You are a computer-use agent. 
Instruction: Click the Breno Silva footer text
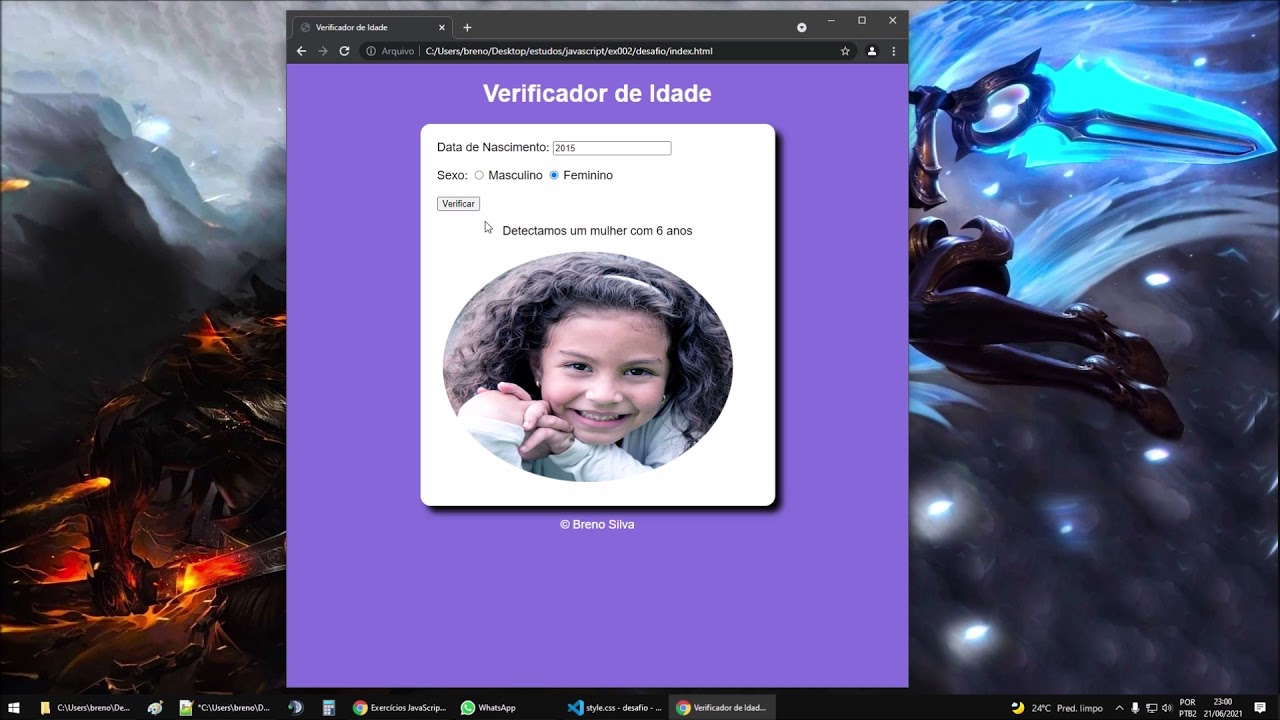pos(597,525)
